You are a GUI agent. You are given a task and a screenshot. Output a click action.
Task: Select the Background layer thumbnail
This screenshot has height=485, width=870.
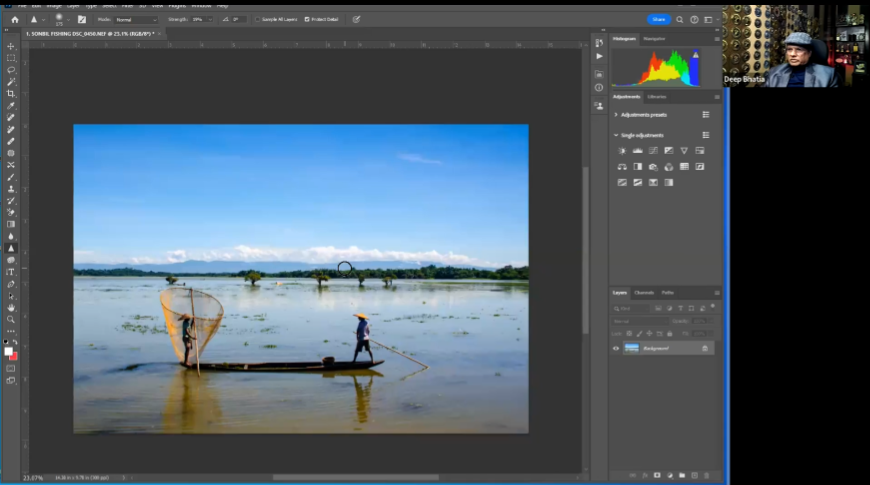(632, 348)
